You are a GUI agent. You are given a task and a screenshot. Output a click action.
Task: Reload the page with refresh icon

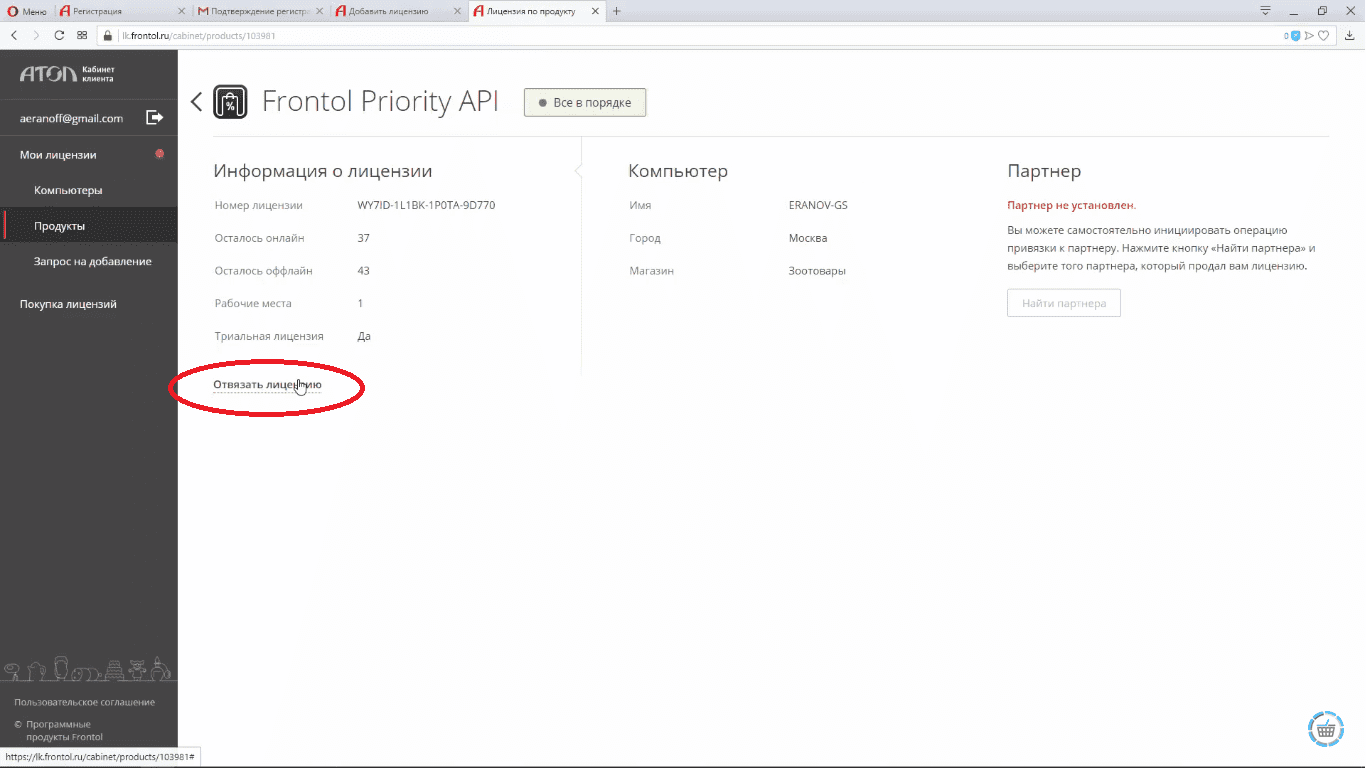[x=59, y=35]
